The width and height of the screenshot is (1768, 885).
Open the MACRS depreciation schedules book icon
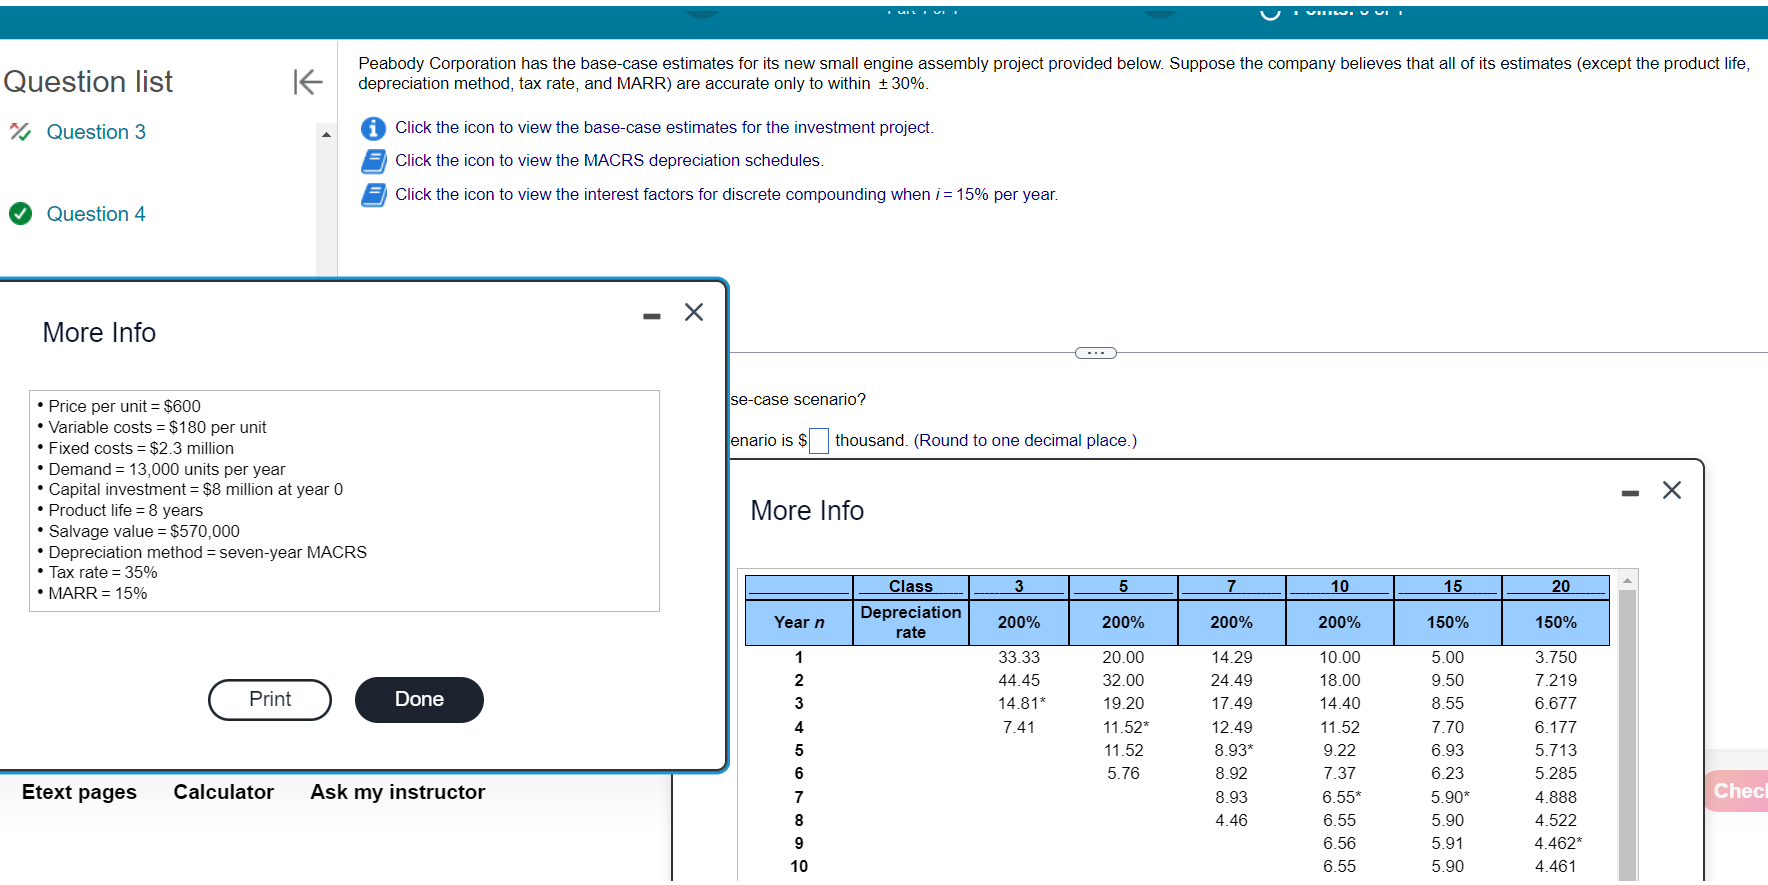(373, 161)
